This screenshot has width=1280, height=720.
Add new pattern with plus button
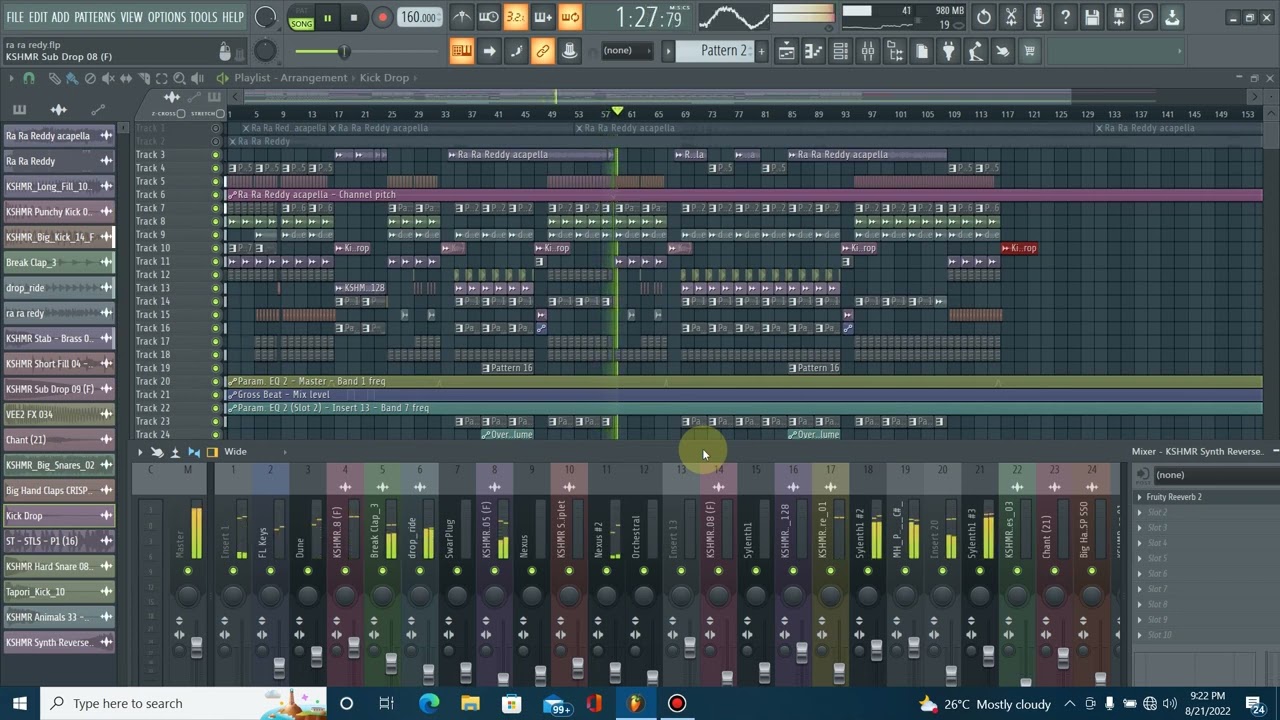point(761,51)
